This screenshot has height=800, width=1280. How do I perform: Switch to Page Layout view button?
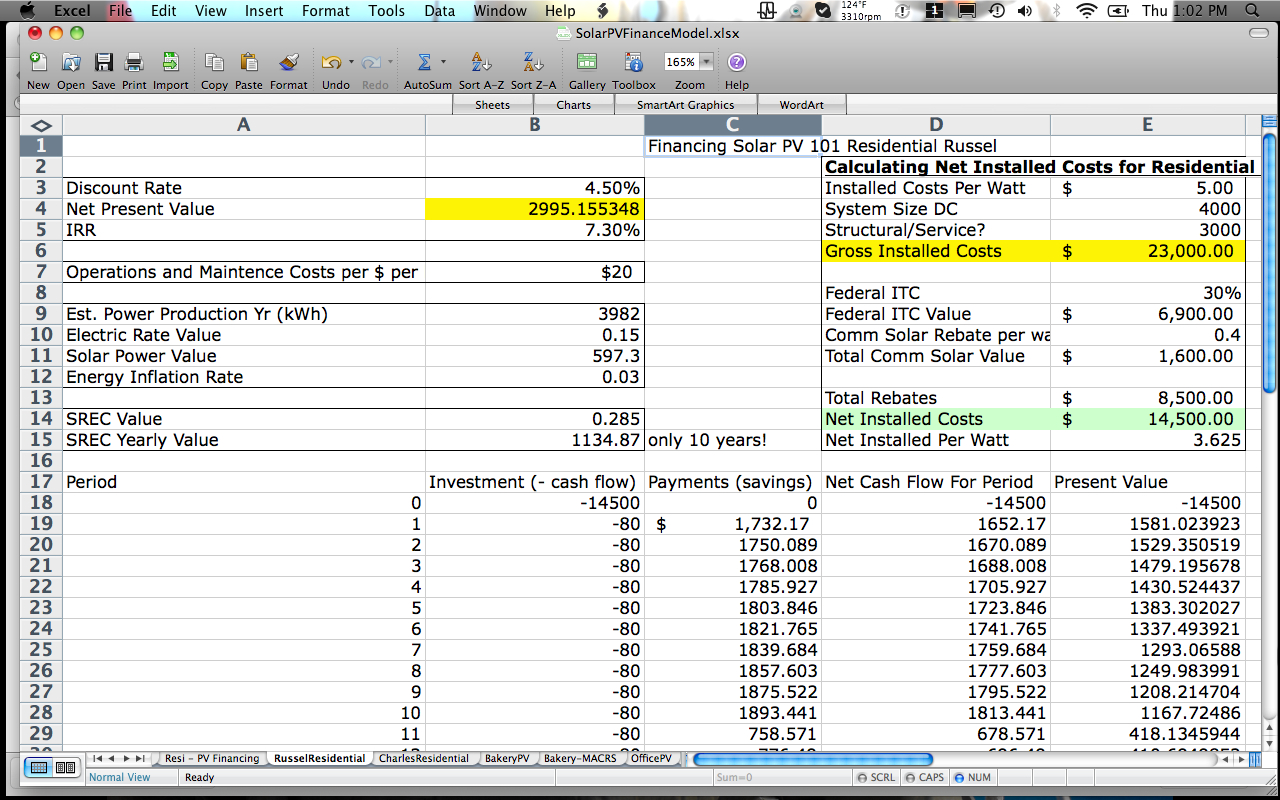coord(65,767)
